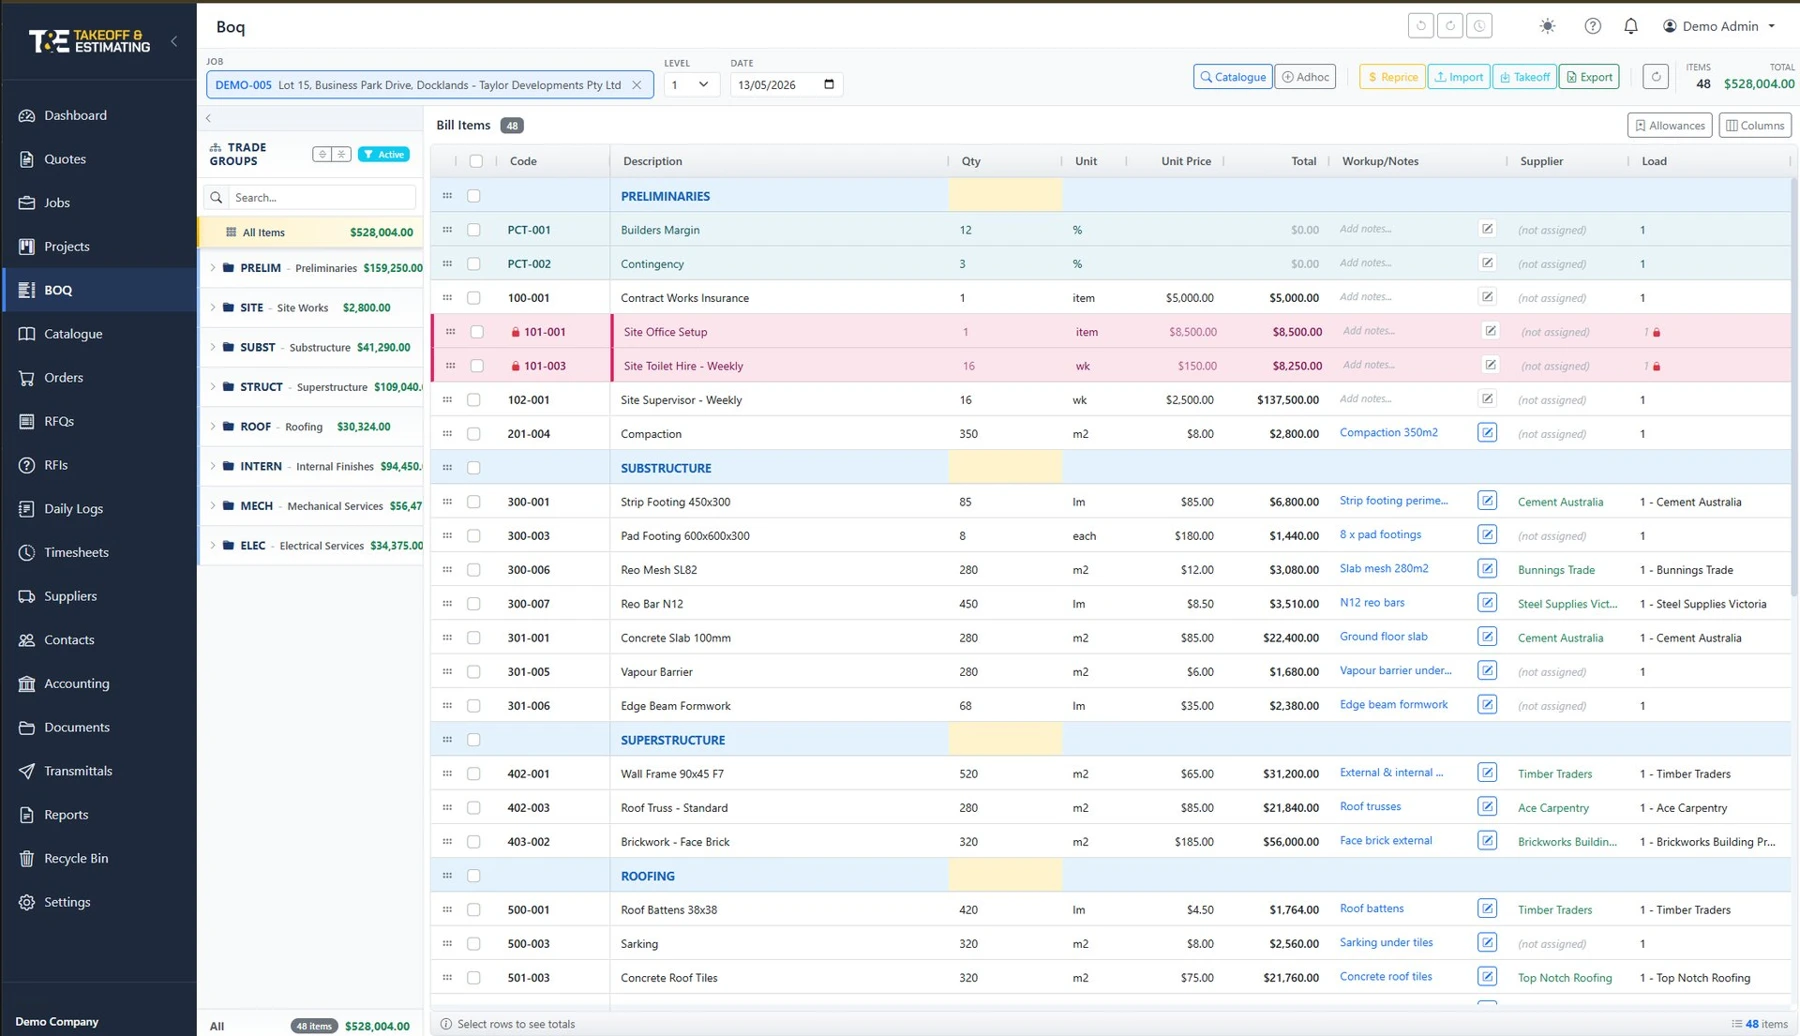Click the Export button
The image size is (1800, 1036).
click(x=1588, y=77)
